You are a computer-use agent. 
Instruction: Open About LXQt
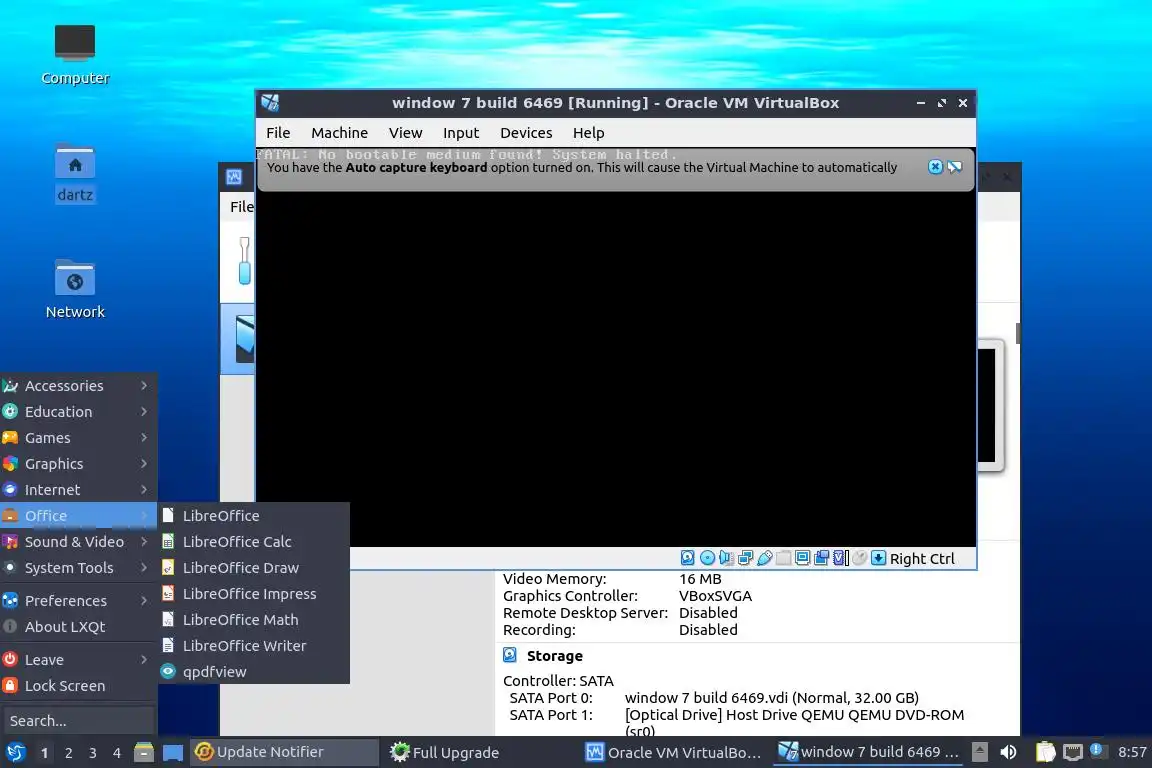pyautogui.click(x=79, y=627)
